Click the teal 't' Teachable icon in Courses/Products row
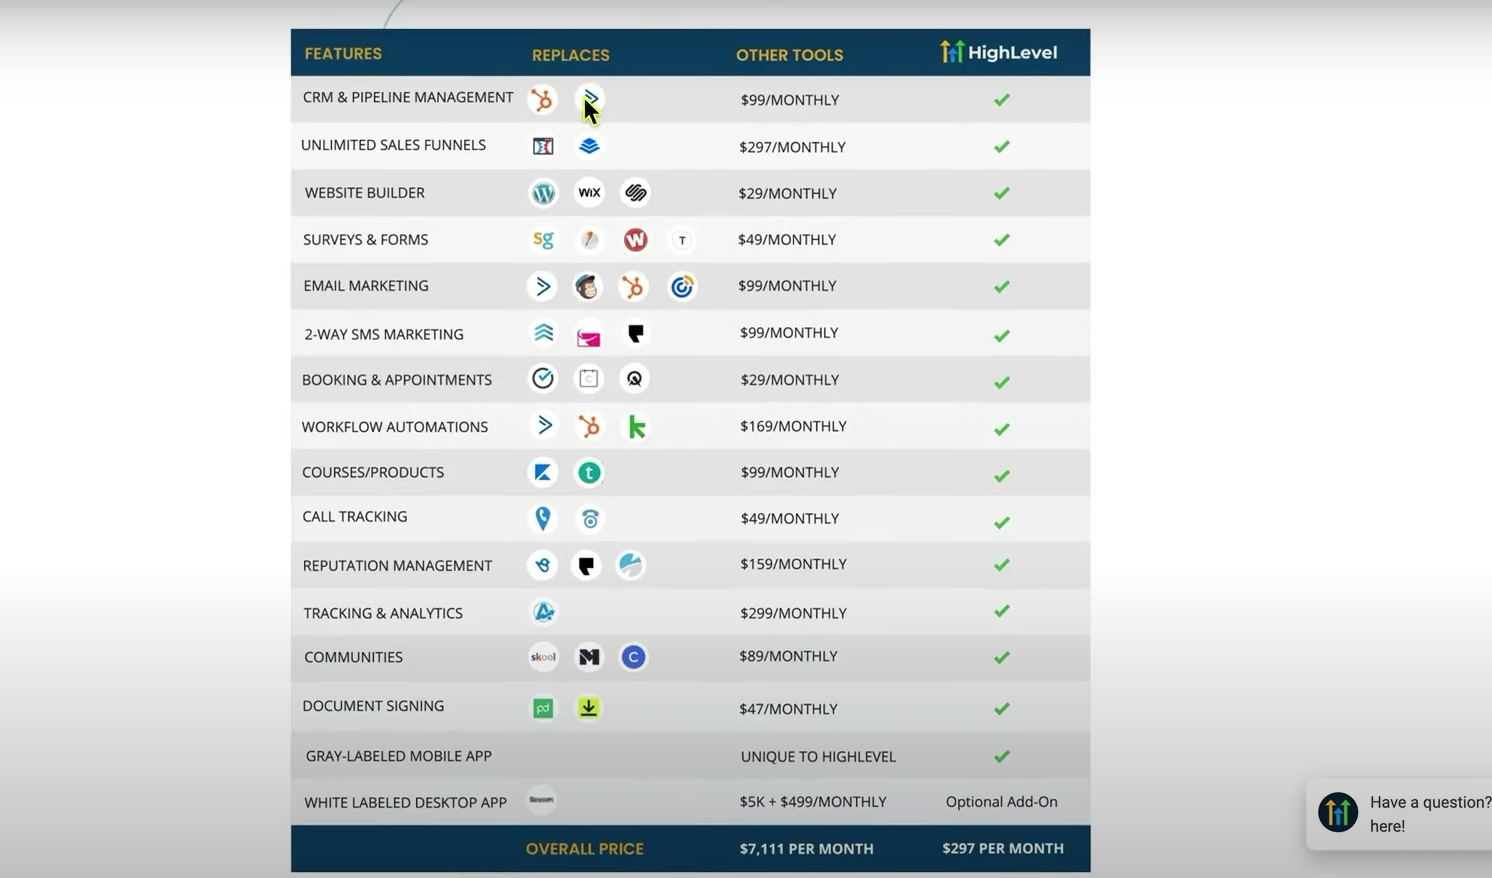The height and width of the screenshot is (878, 1492). coord(589,472)
